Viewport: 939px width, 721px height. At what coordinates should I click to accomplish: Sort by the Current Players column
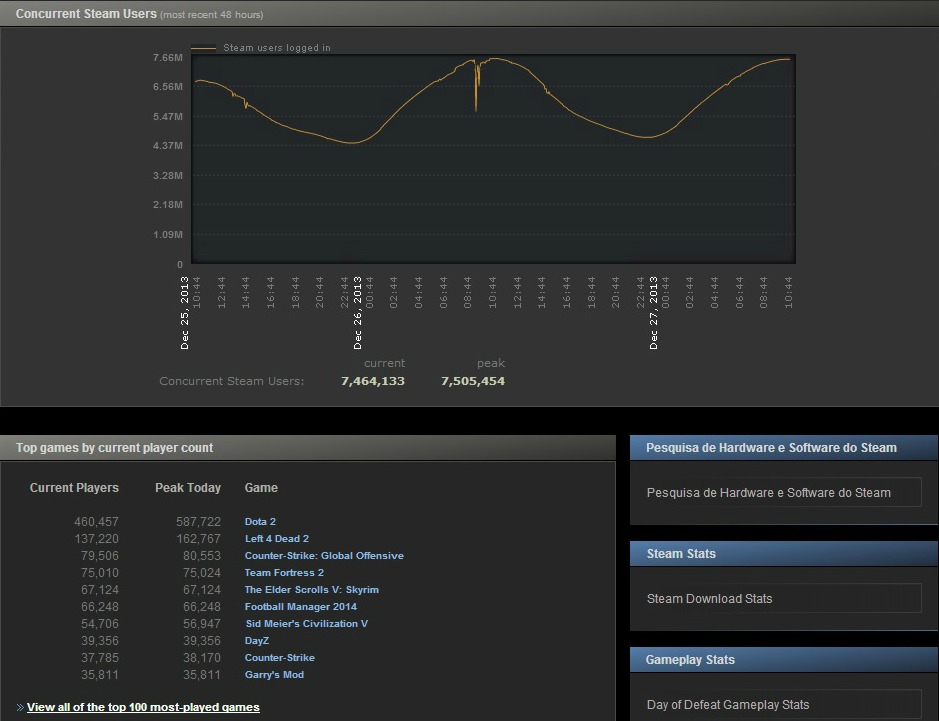pos(74,487)
